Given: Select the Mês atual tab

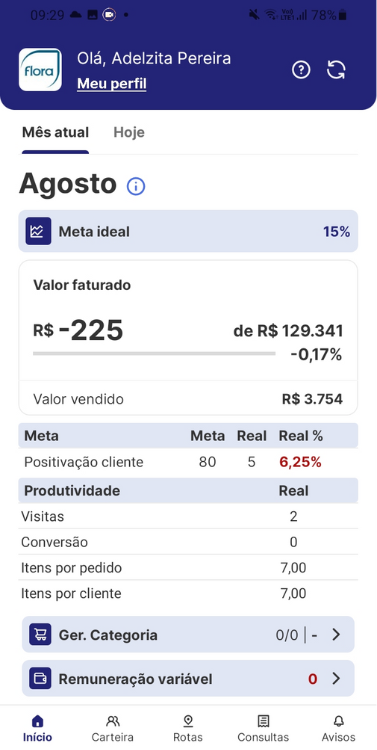Looking at the screenshot, I should [x=55, y=132].
